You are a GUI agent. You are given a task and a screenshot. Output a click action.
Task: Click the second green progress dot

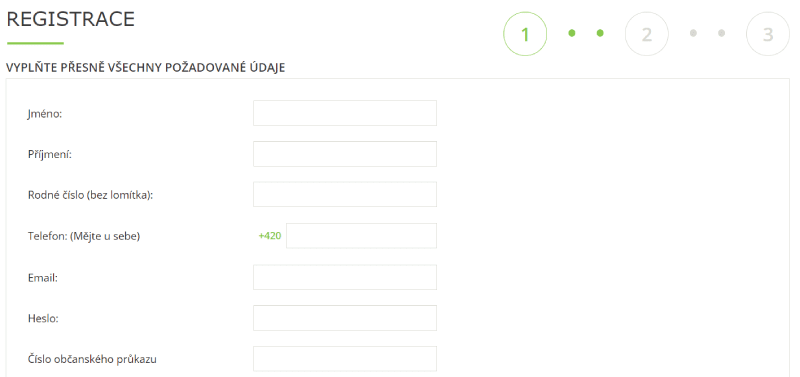[600, 33]
